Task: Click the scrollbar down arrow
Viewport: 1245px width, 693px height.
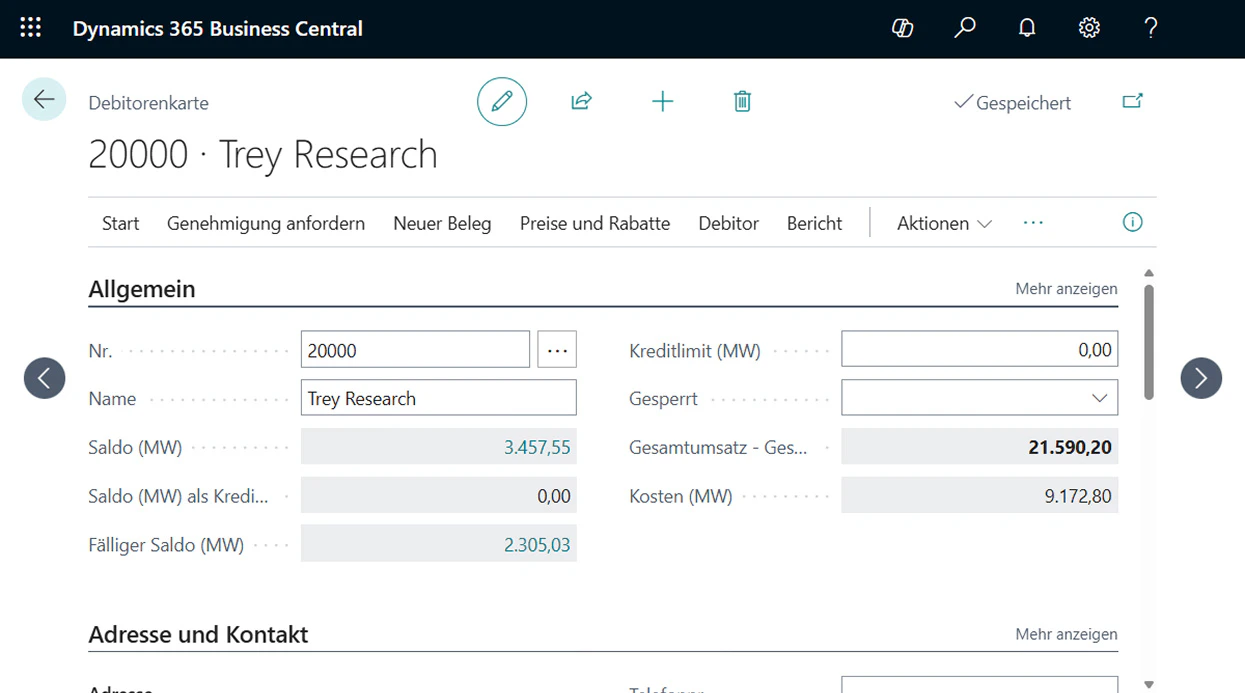Action: pyautogui.click(x=1149, y=685)
